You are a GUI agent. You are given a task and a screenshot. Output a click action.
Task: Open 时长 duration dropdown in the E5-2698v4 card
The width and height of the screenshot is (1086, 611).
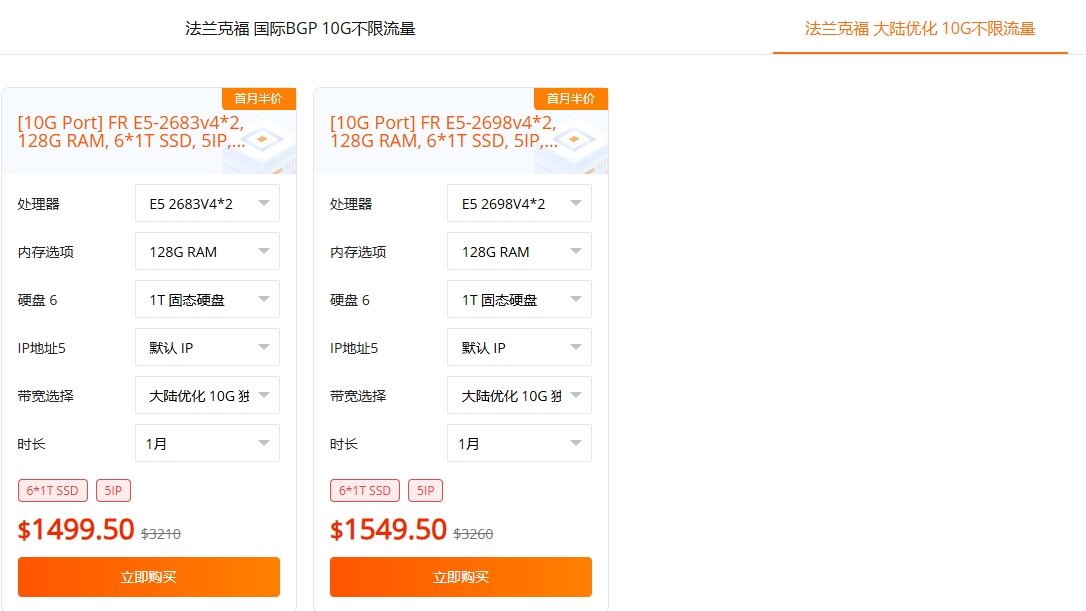519,444
